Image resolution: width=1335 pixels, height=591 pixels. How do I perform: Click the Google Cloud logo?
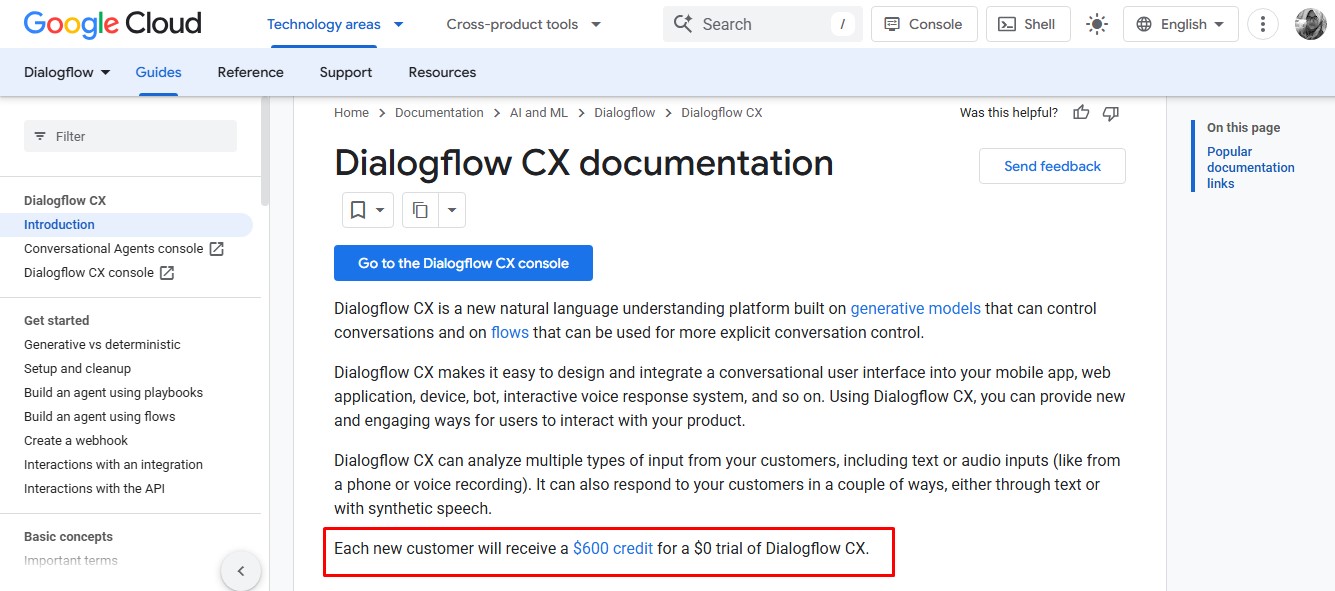point(112,23)
